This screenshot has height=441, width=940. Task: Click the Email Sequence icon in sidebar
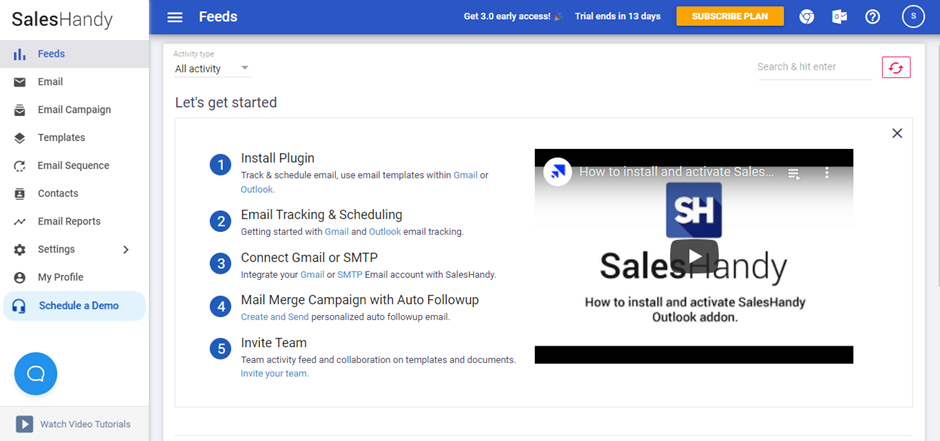pos(20,166)
